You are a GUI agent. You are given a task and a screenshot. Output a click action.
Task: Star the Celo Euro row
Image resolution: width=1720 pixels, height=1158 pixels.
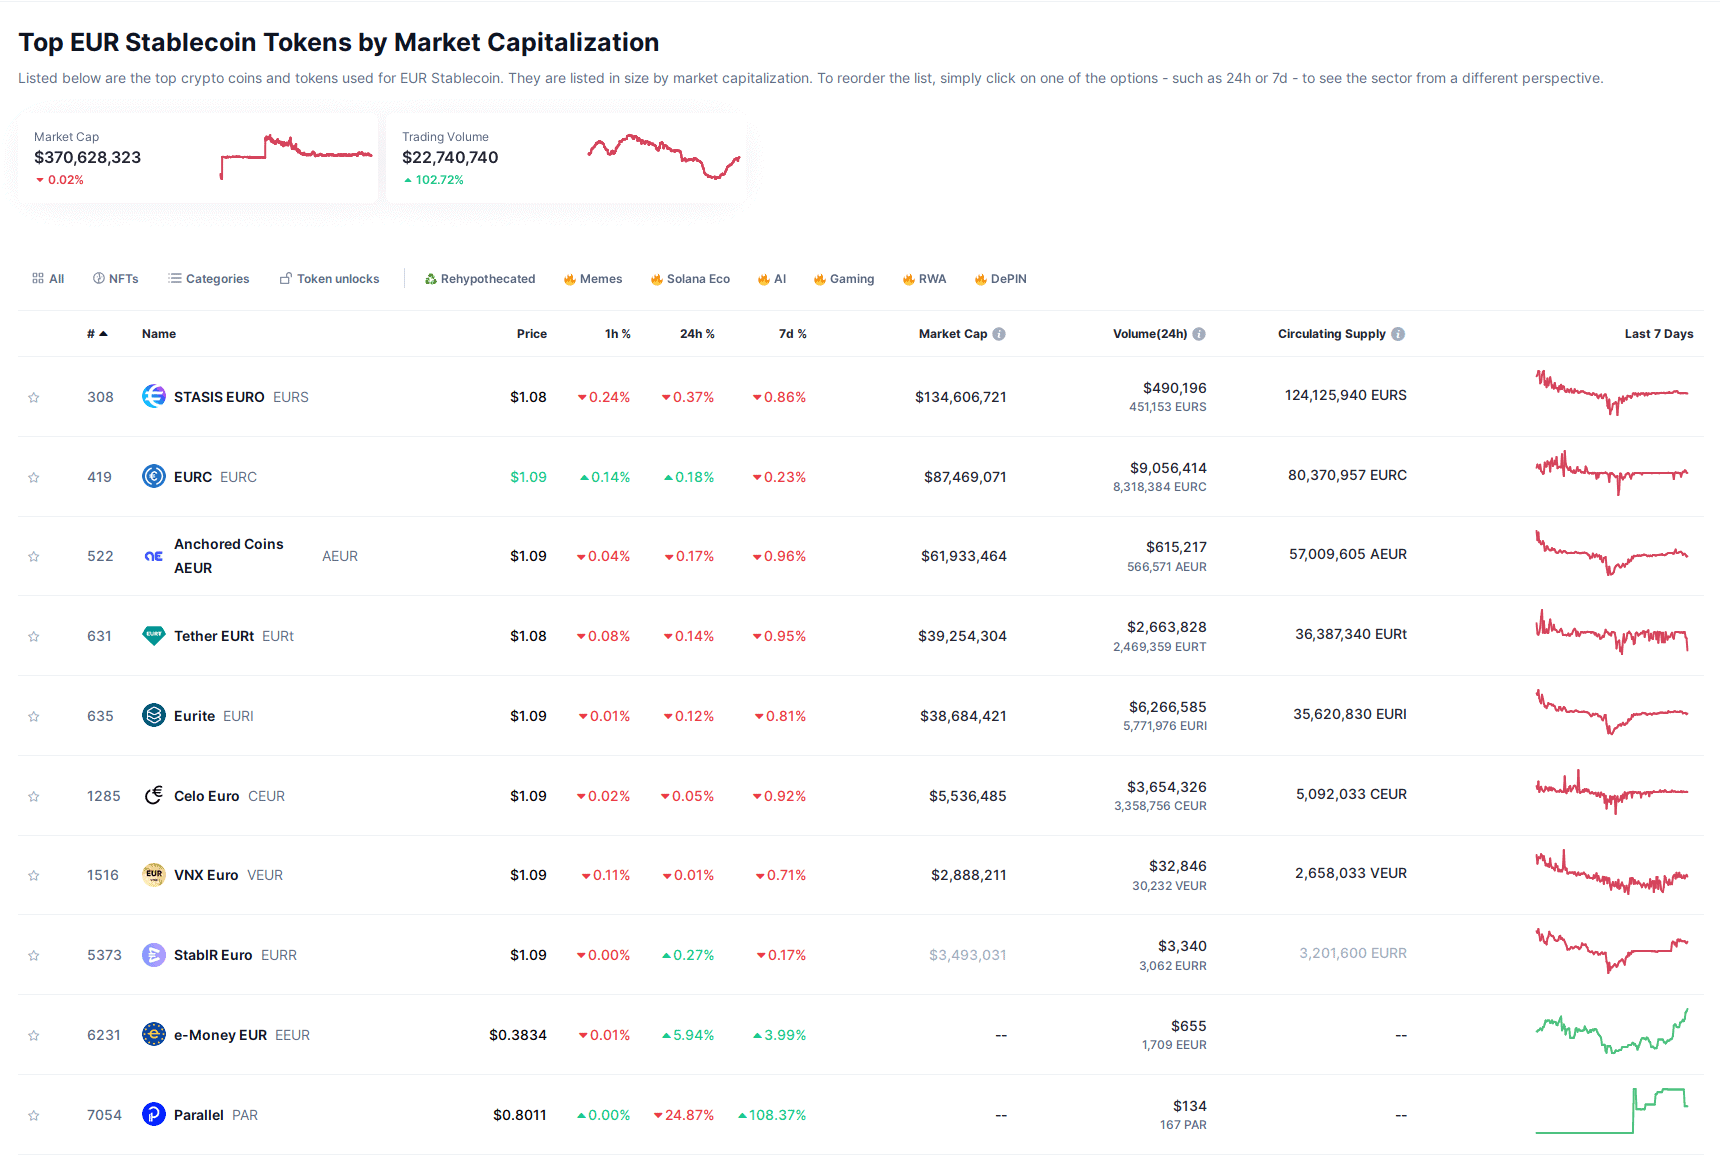(34, 796)
